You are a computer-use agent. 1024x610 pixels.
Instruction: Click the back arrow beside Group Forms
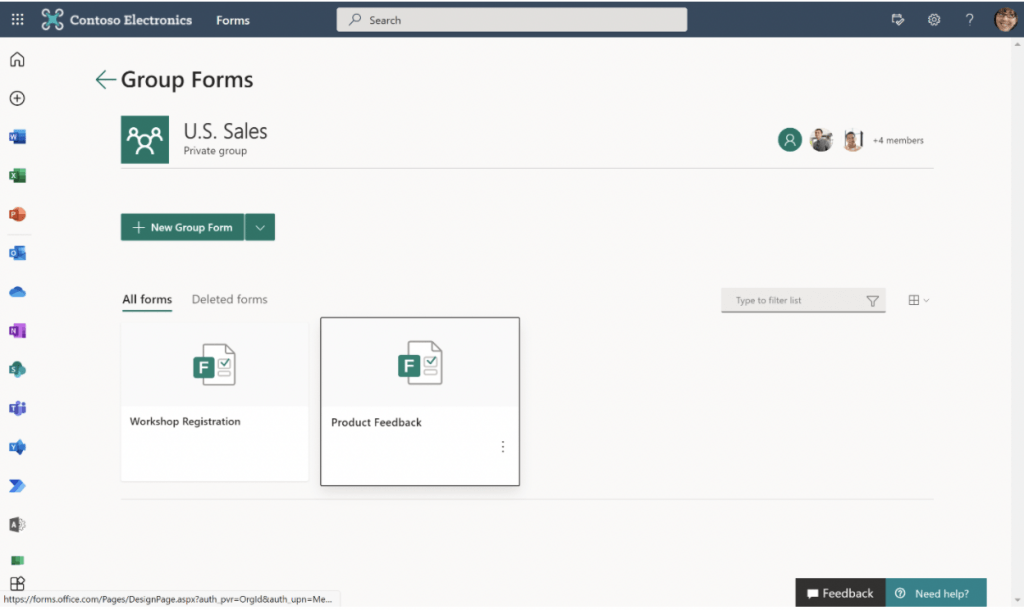[105, 80]
